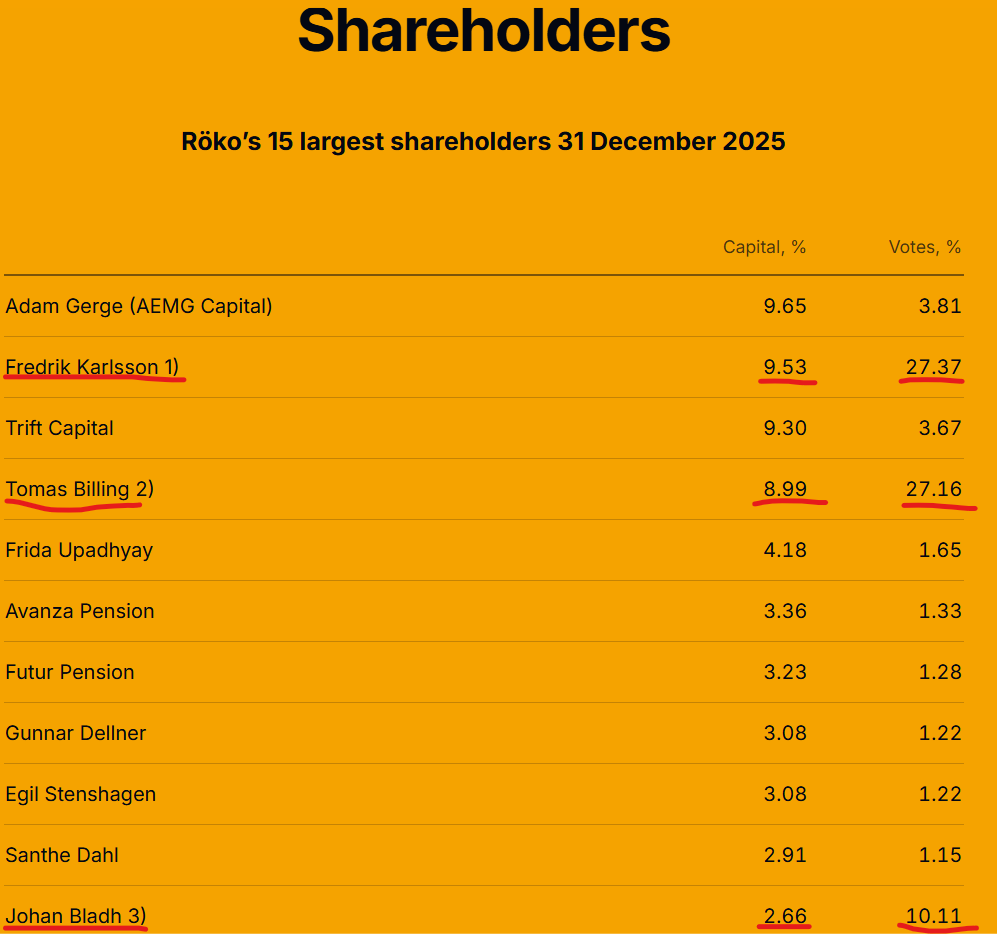Image resolution: width=997 pixels, height=934 pixels.
Task: Click the Trift Capital shareholder name
Action: coord(60,428)
